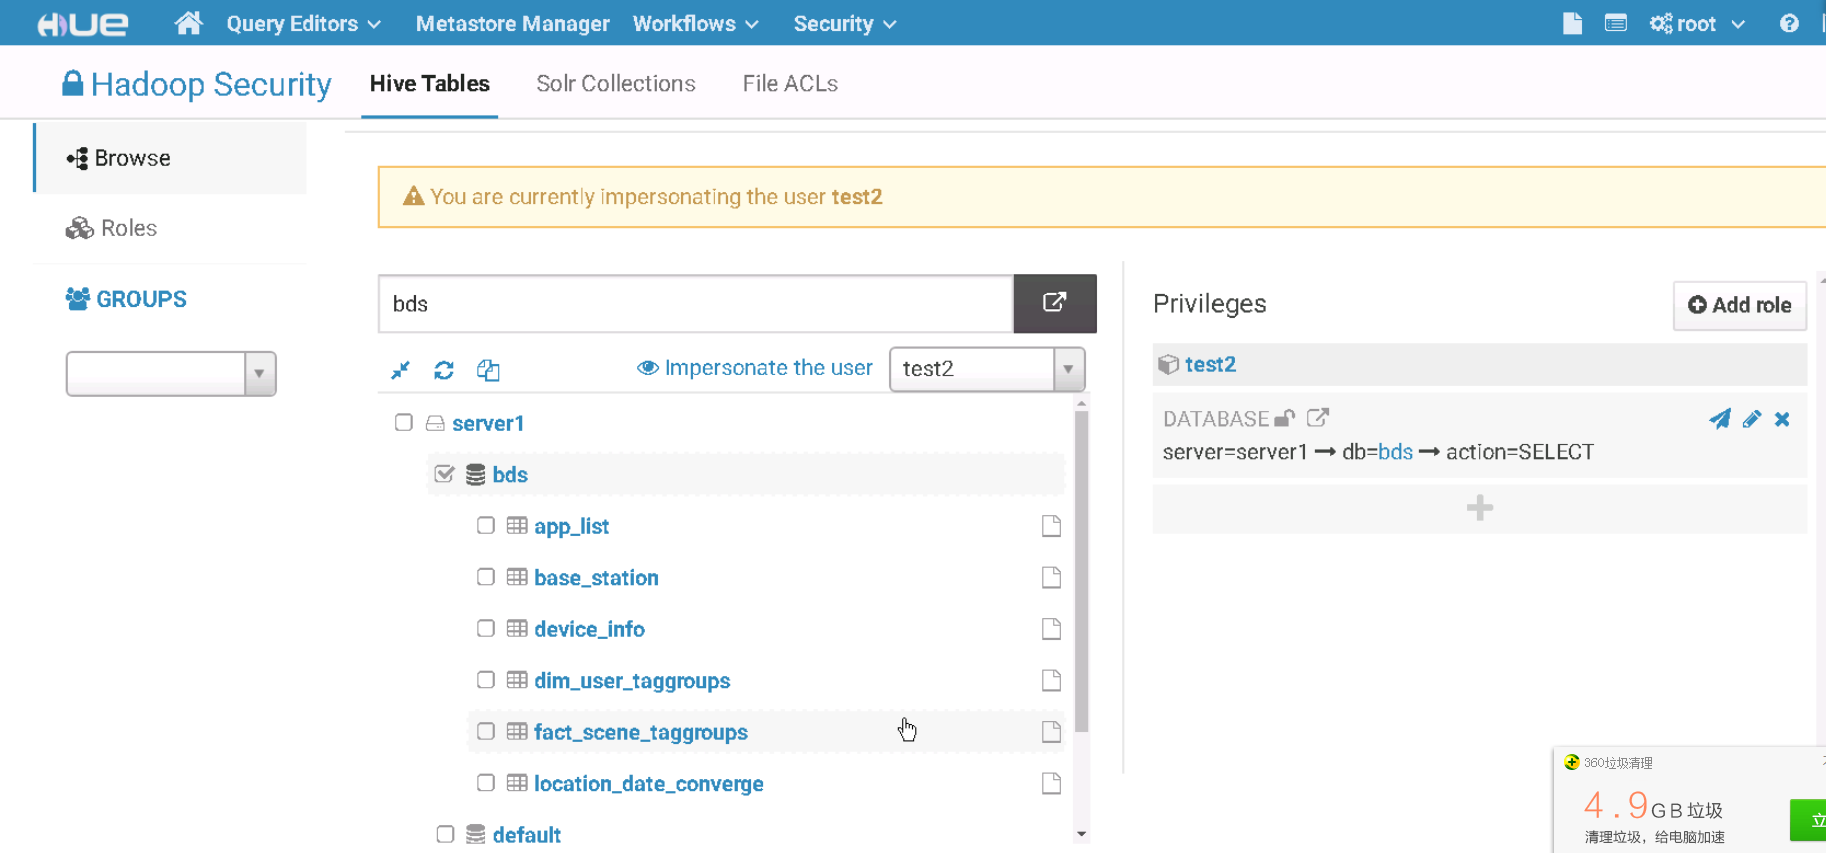This screenshot has width=1826, height=853.
Task: Collapse the server1 tree node
Action: (488, 423)
